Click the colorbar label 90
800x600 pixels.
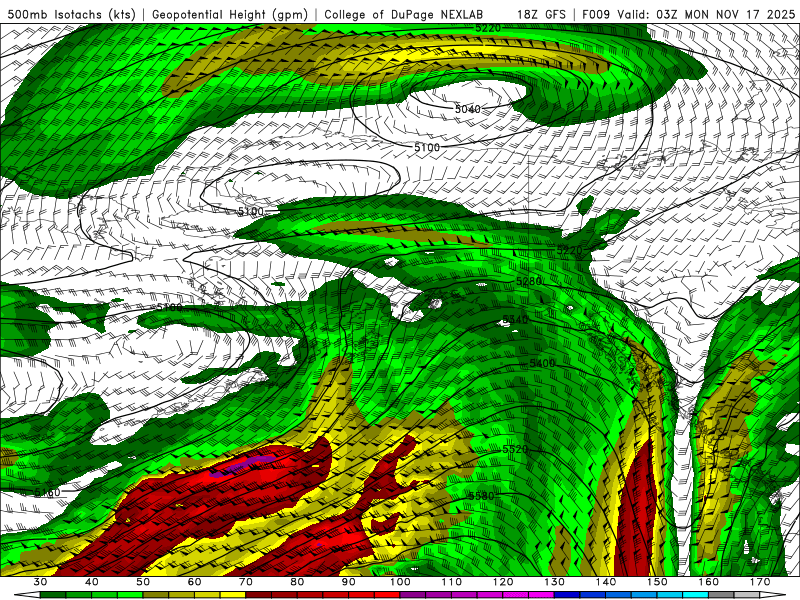(x=348, y=582)
